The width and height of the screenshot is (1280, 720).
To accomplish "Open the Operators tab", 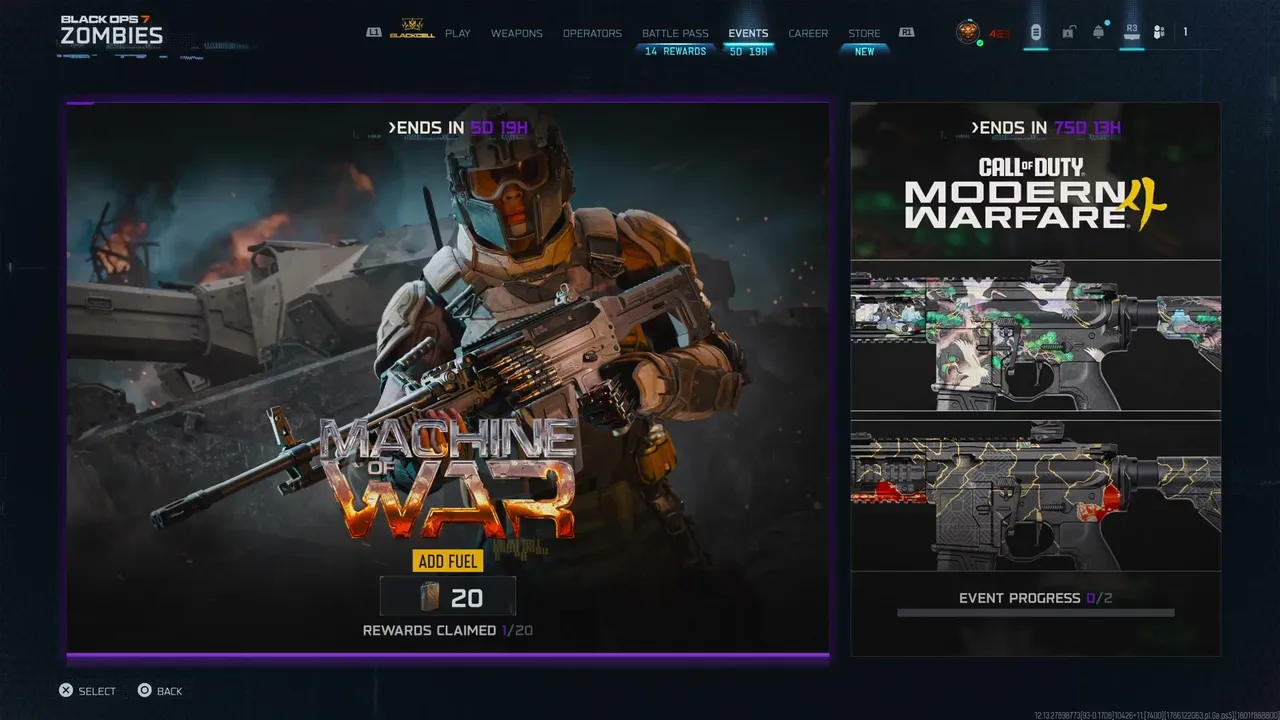I will (592, 33).
